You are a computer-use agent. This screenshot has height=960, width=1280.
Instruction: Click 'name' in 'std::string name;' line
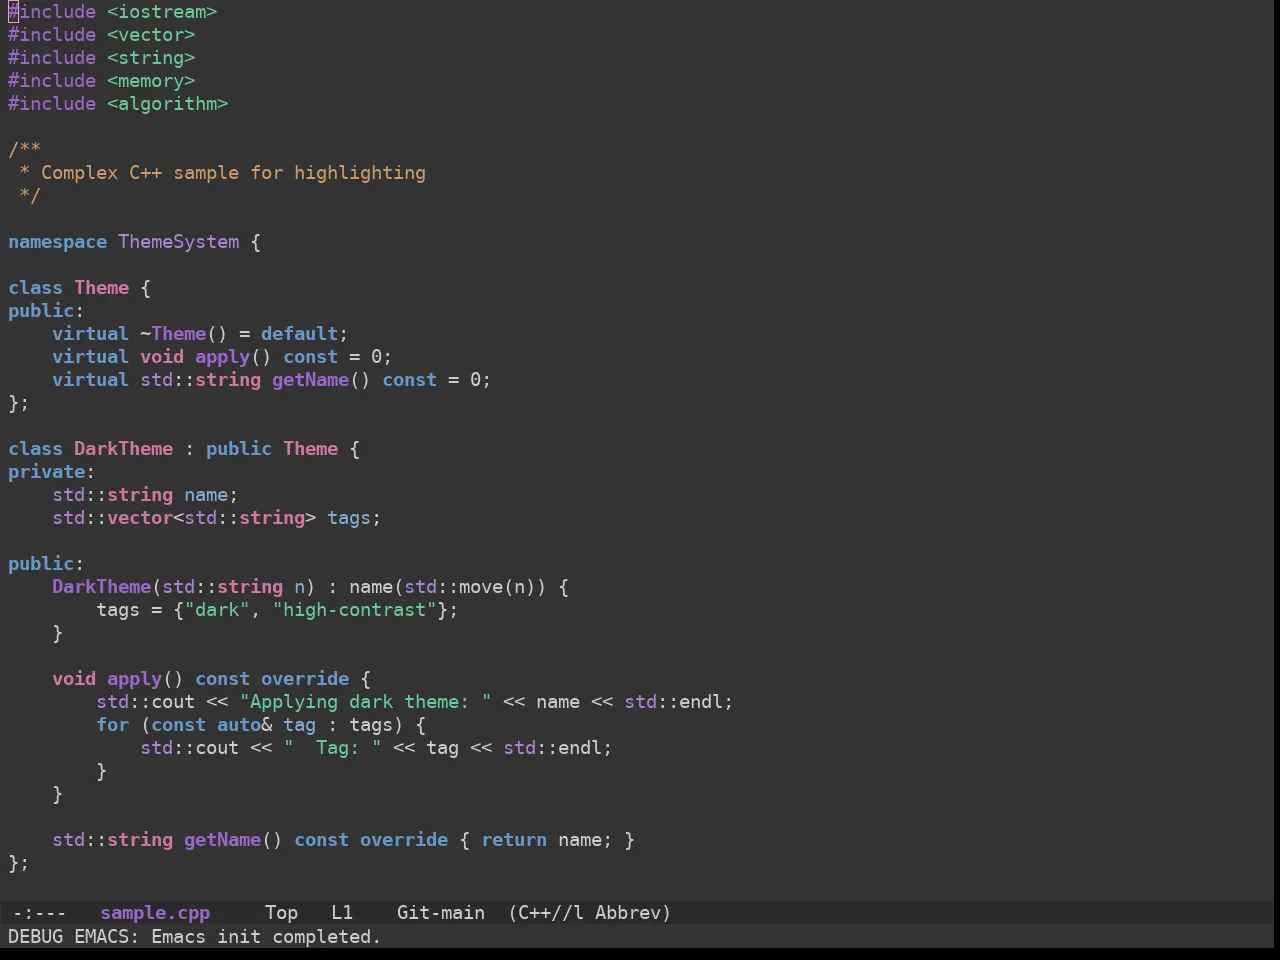(x=206, y=495)
